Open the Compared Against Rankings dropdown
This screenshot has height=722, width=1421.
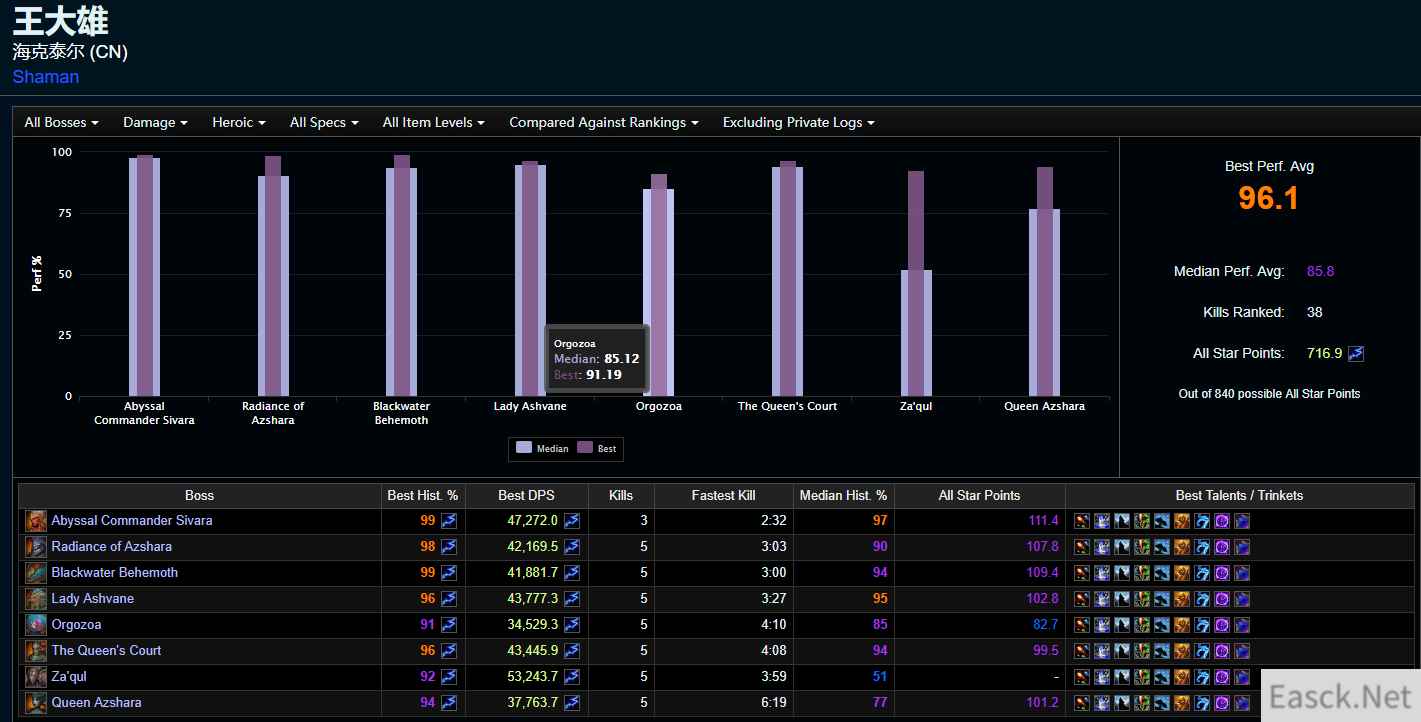click(603, 122)
